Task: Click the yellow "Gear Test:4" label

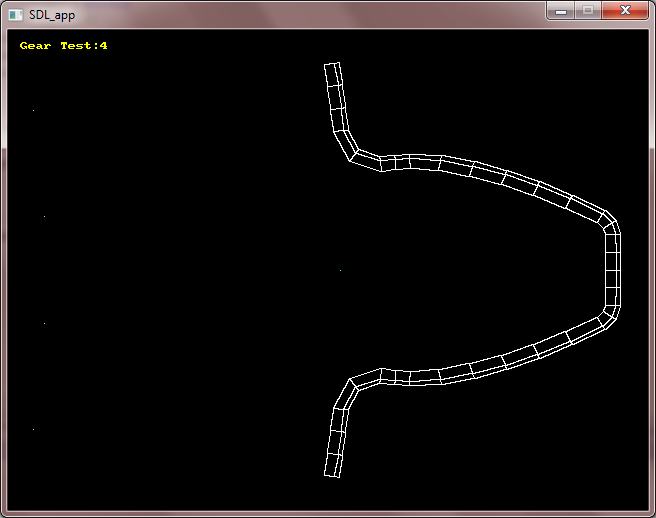Action: 63,46
